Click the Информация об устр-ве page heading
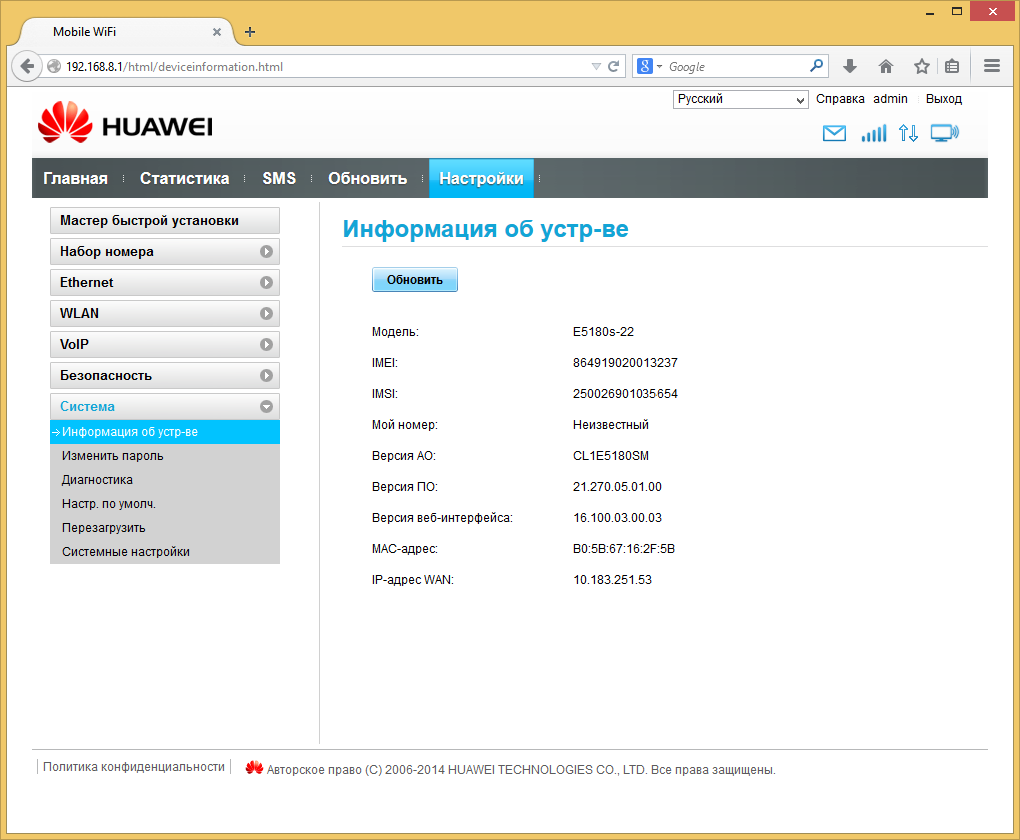Image resolution: width=1020 pixels, height=840 pixels. pos(485,229)
